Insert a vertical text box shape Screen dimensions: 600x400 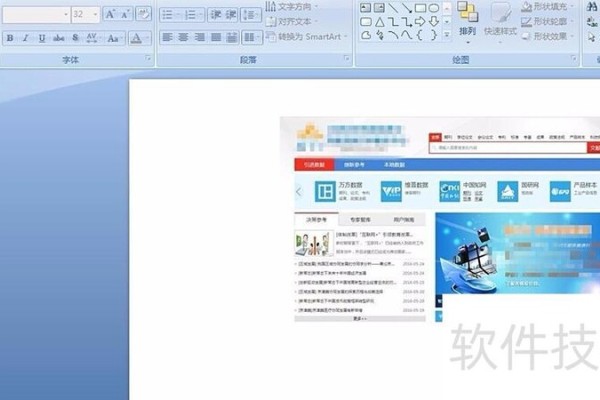[x=379, y=8]
